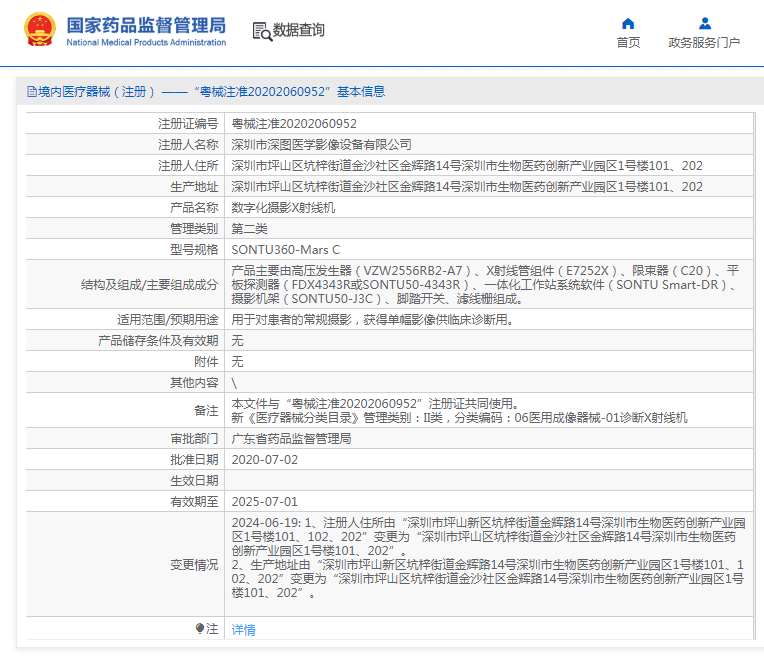Click the 注册人名称 label
Screen dimensions: 764x656
coord(188,145)
